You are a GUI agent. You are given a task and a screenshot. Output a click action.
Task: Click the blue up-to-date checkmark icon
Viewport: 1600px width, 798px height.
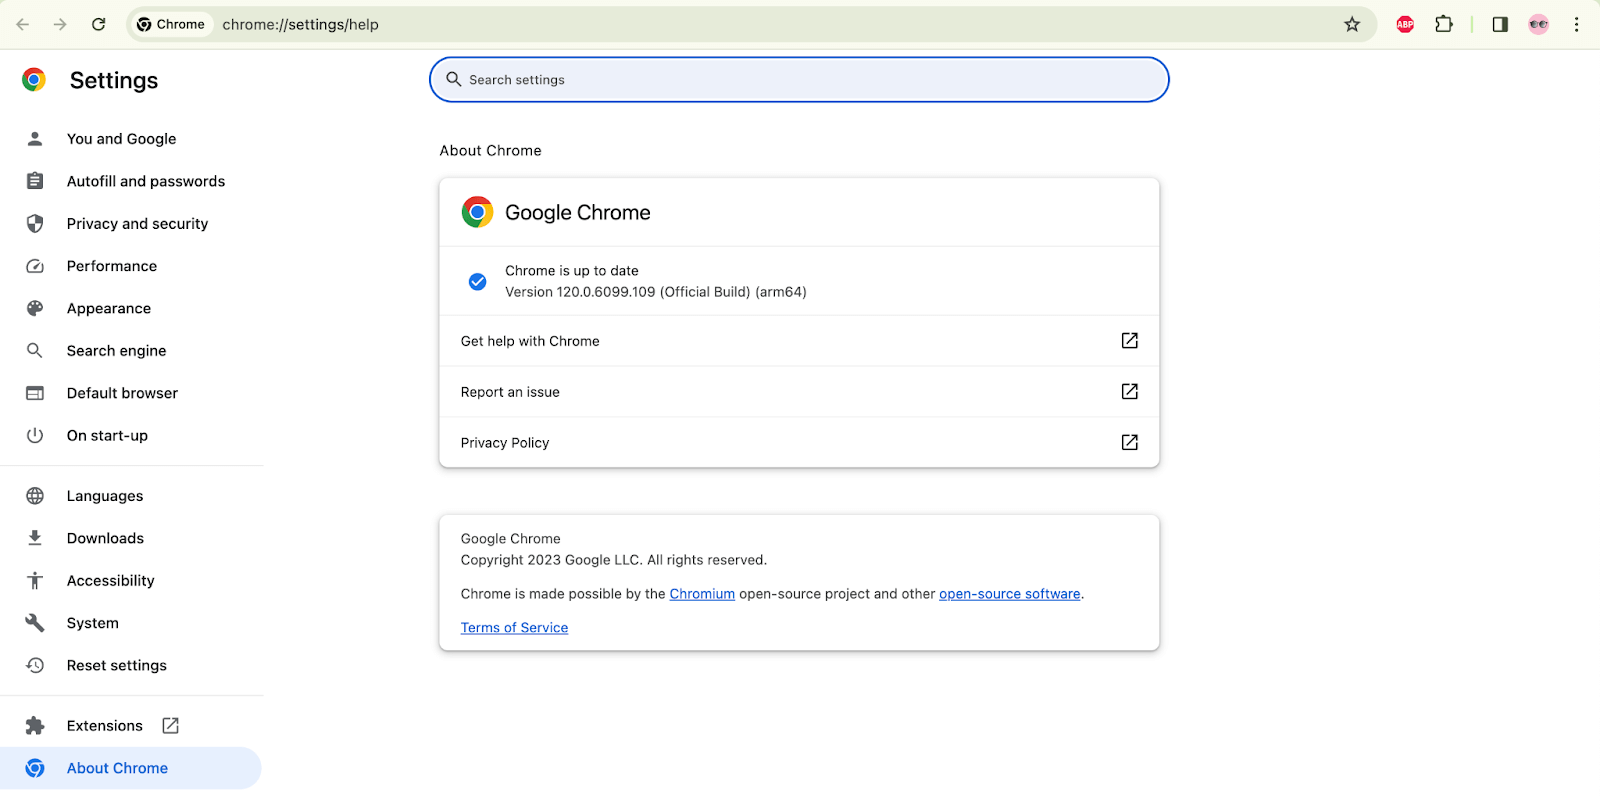[x=478, y=282]
